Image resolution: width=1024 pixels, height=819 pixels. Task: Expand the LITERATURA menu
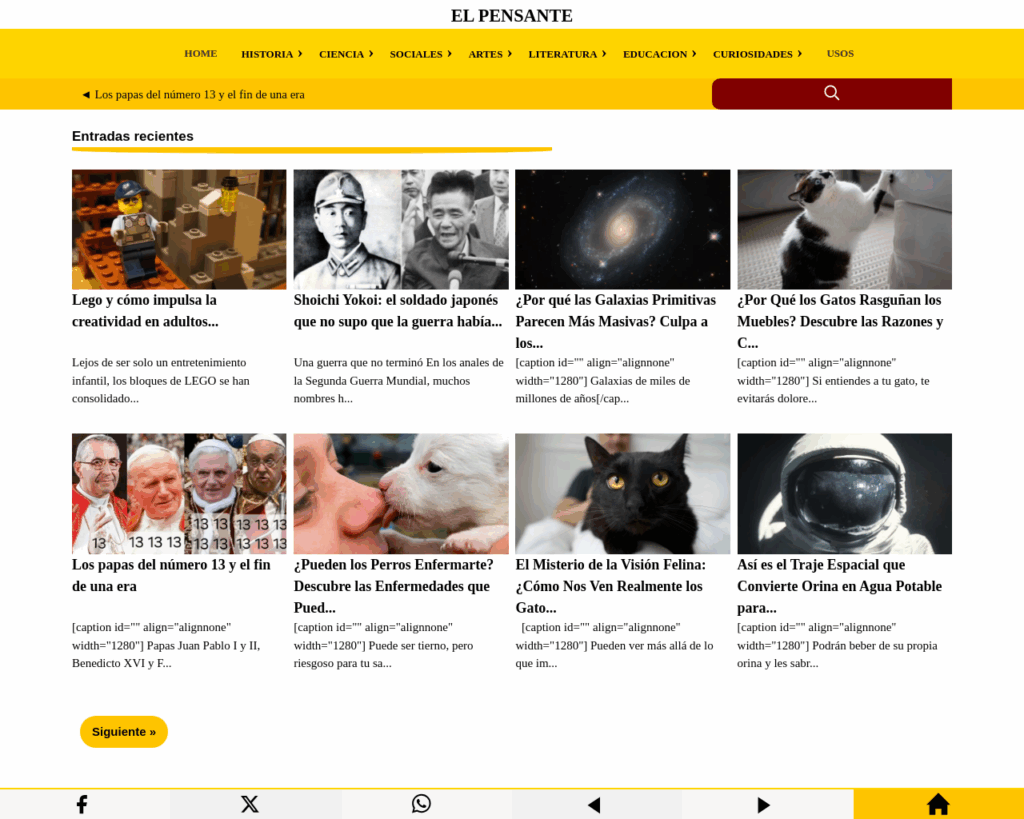(x=567, y=54)
